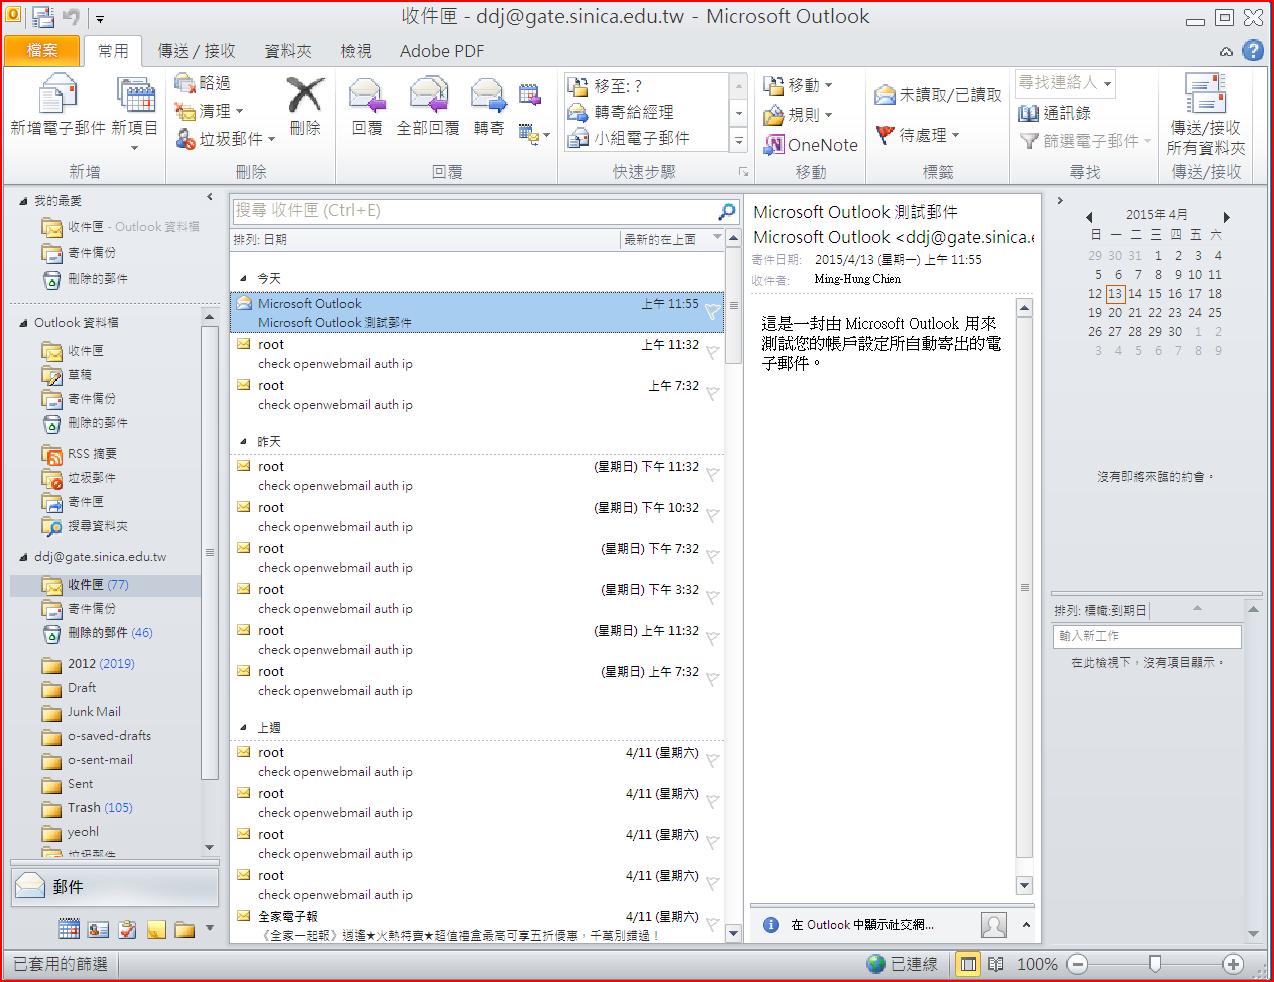Image resolution: width=1274 pixels, height=982 pixels.
Task: Flag the Microsoft Outlook 測試郵件 message
Action: (712, 312)
